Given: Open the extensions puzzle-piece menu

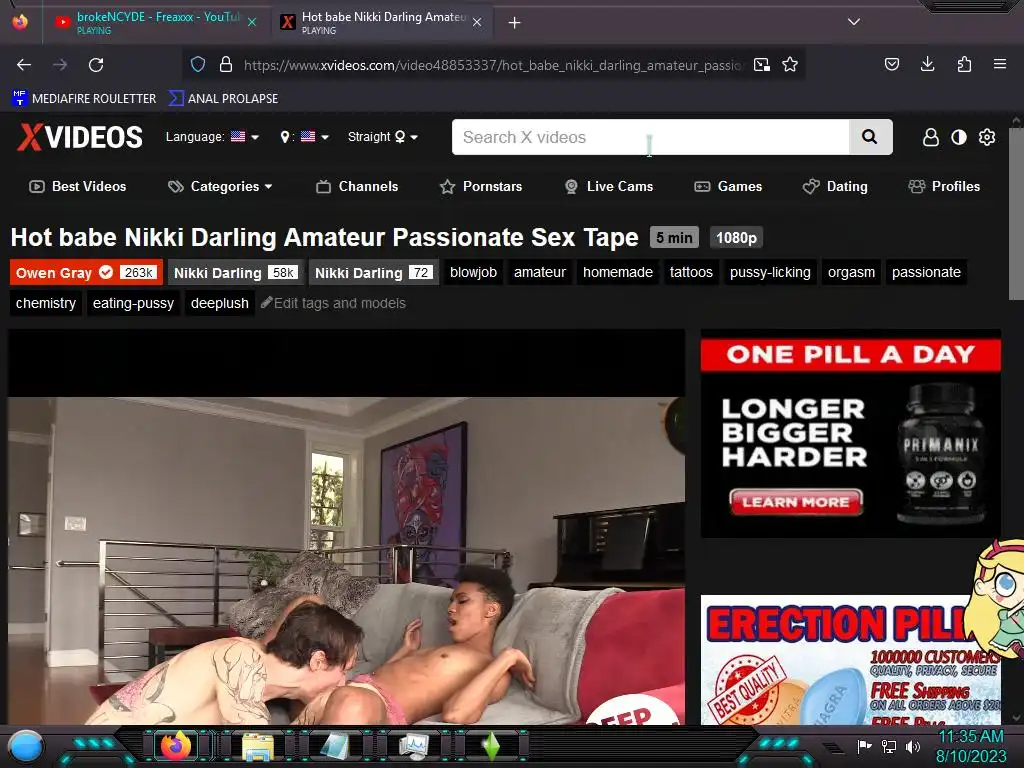Looking at the screenshot, I should click(964, 64).
